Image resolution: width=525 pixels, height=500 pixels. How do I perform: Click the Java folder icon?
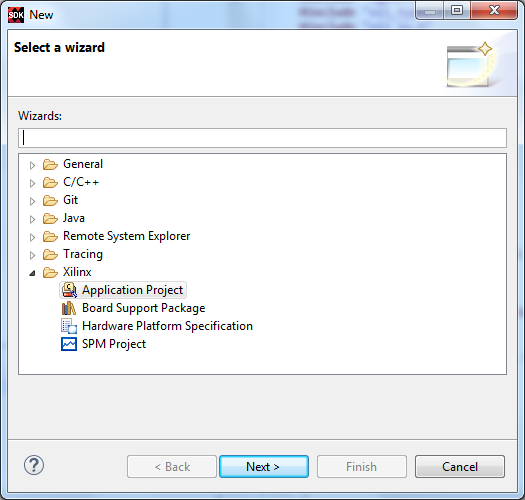coord(50,218)
